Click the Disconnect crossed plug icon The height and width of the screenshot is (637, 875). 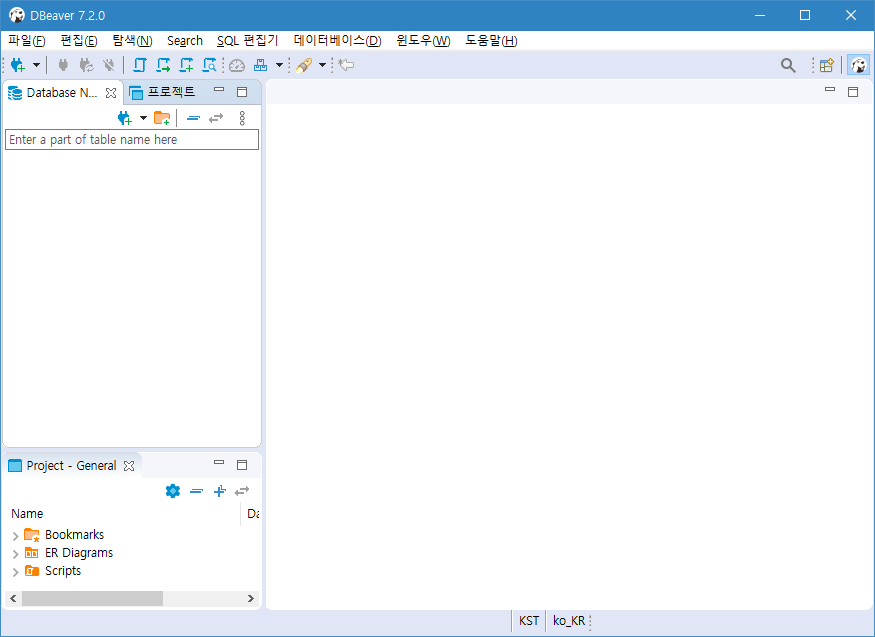point(109,65)
